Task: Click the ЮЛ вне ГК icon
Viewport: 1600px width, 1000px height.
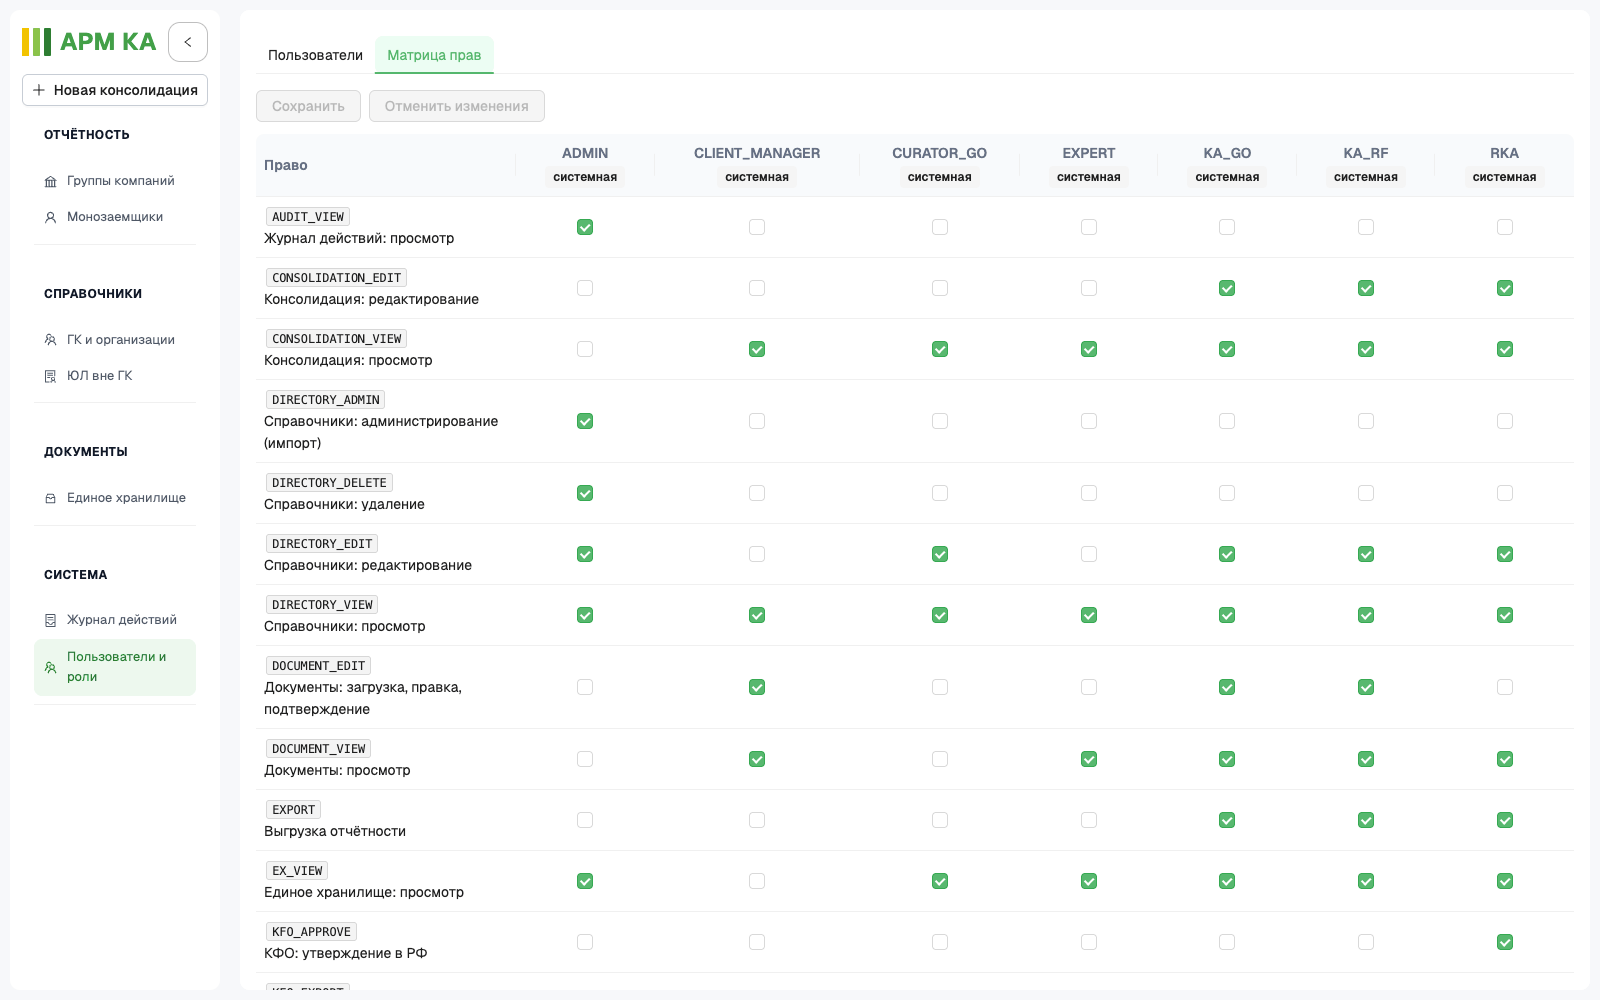Action: click(50, 376)
